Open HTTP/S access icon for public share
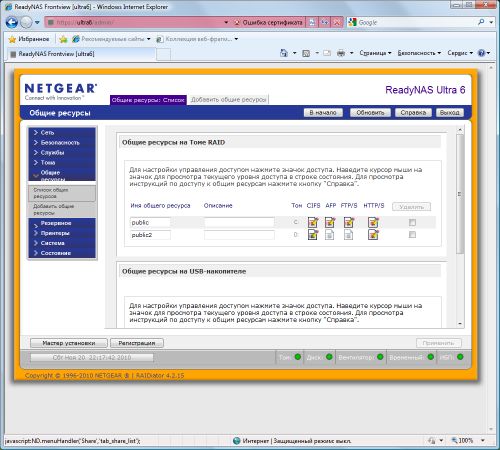Screen dimensions: 500x450 pyautogui.click(x=373, y=222)
